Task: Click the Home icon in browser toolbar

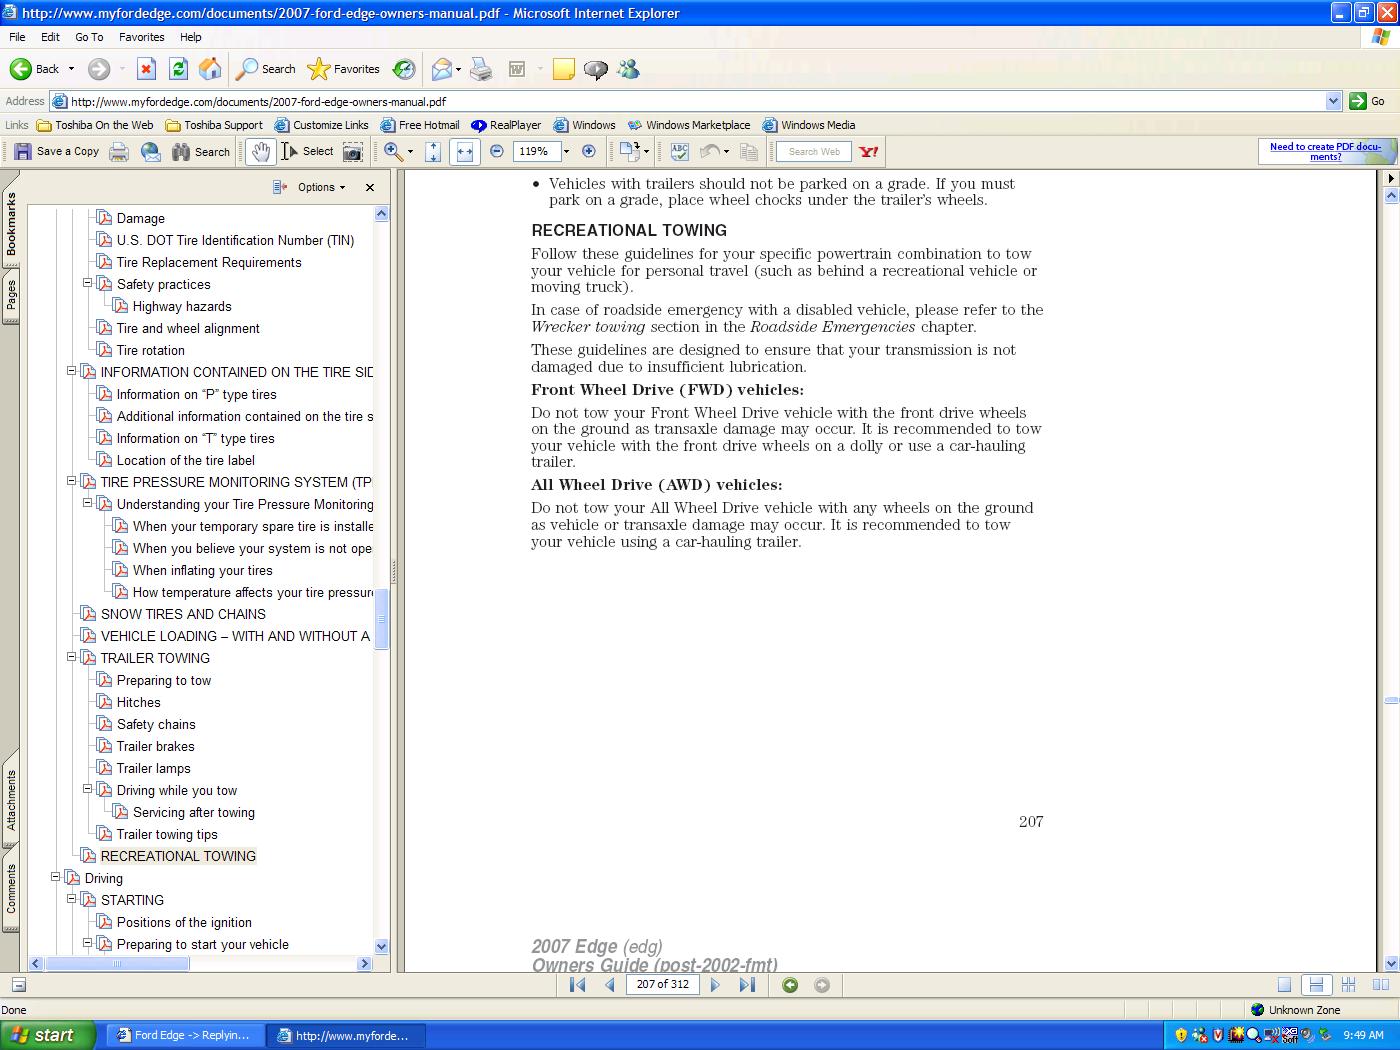Action: pyautogui.click(x=210, y=69)
